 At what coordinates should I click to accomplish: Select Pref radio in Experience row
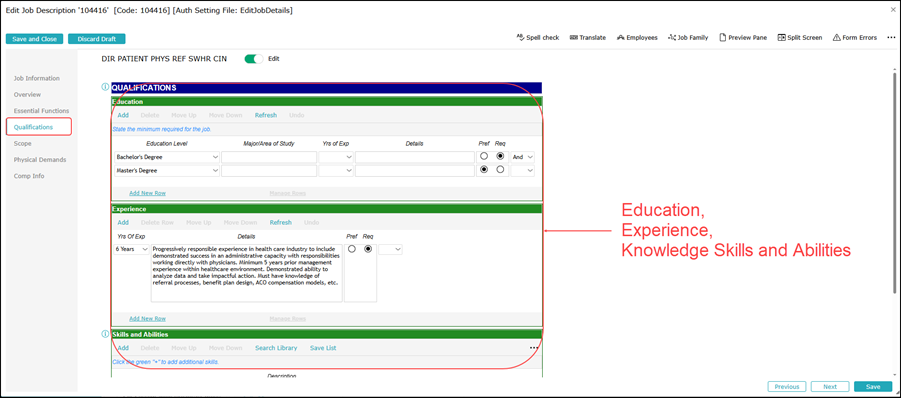click(352, 249)
